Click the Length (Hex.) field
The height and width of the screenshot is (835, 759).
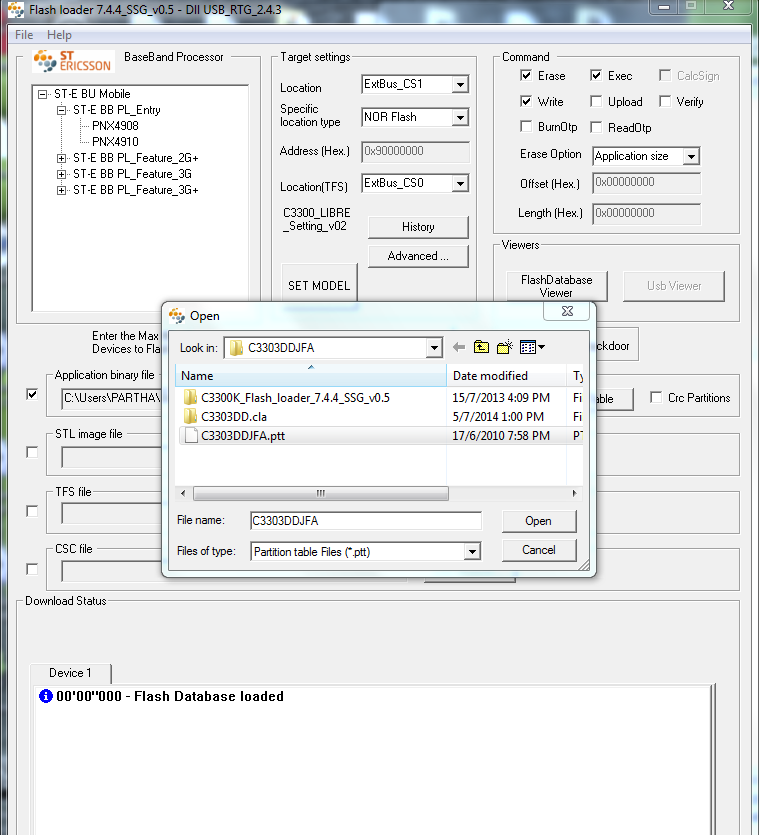coord(647,214)
